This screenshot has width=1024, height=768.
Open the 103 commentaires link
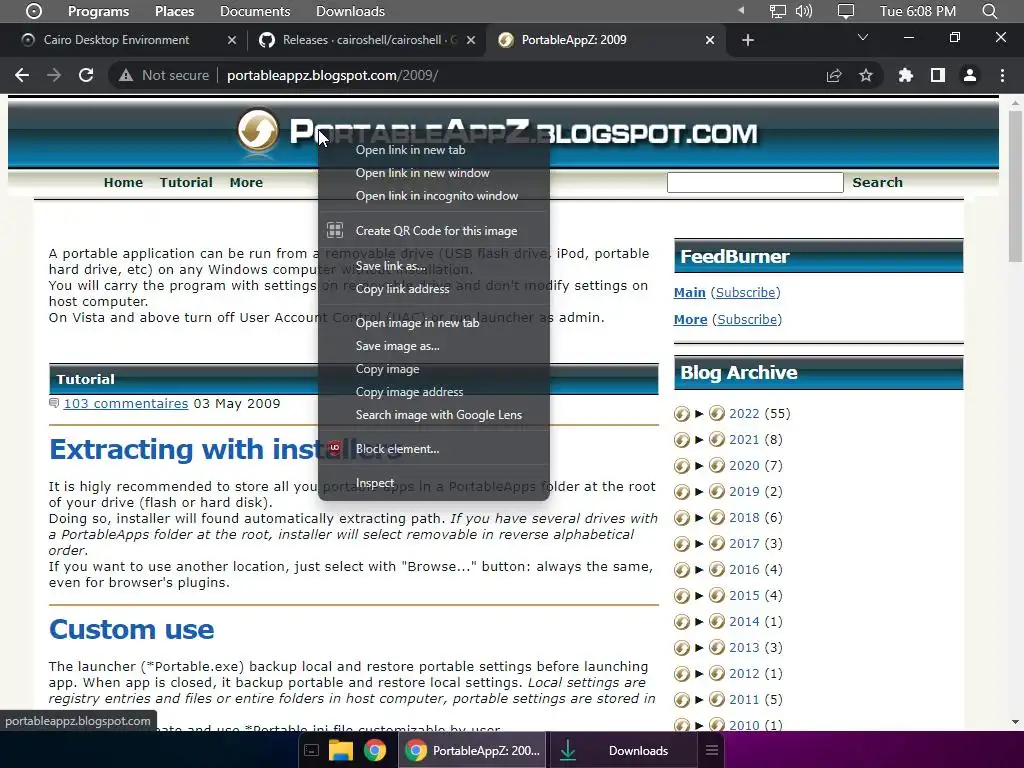pos(125,404)
